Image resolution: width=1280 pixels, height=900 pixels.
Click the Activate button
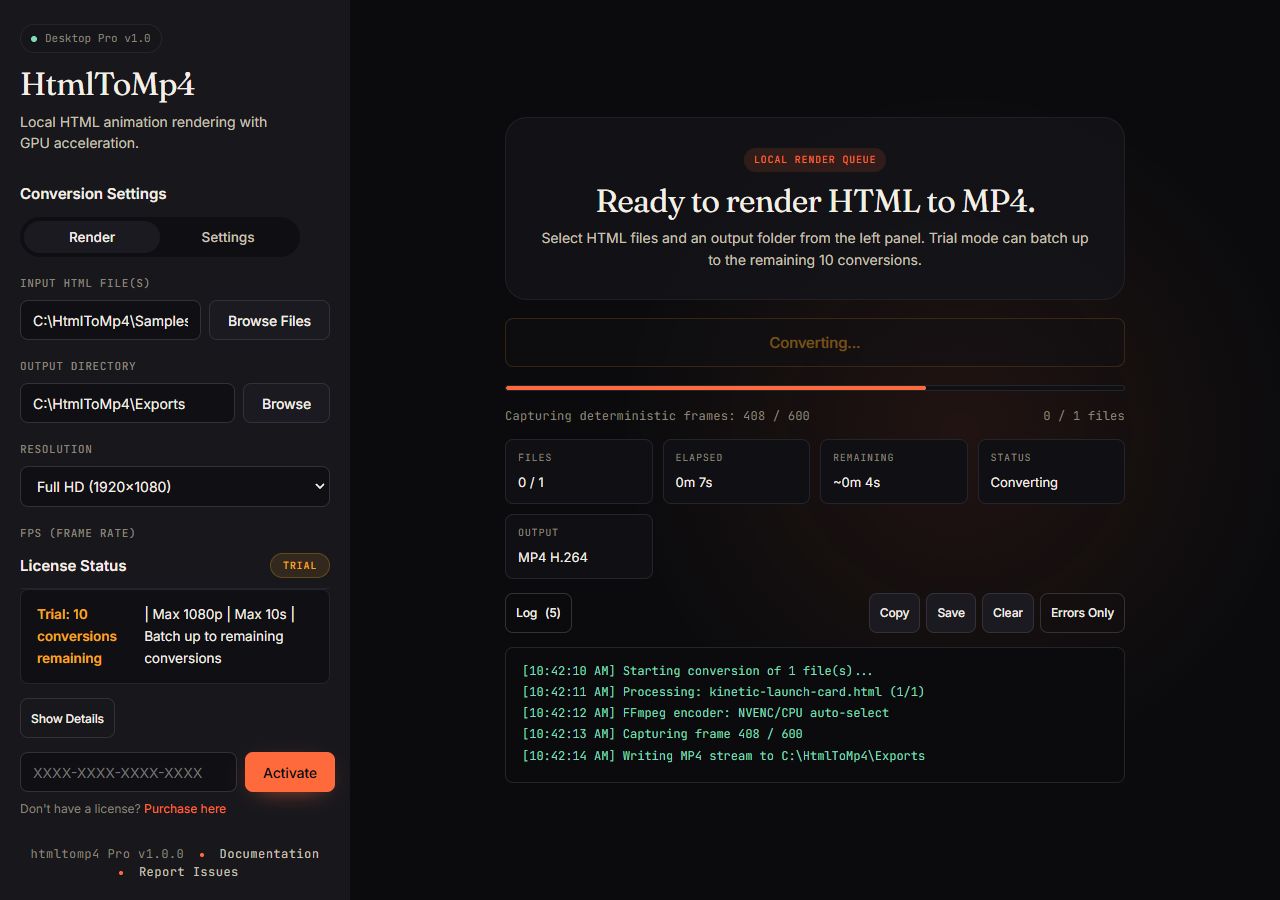click(290, 773)
